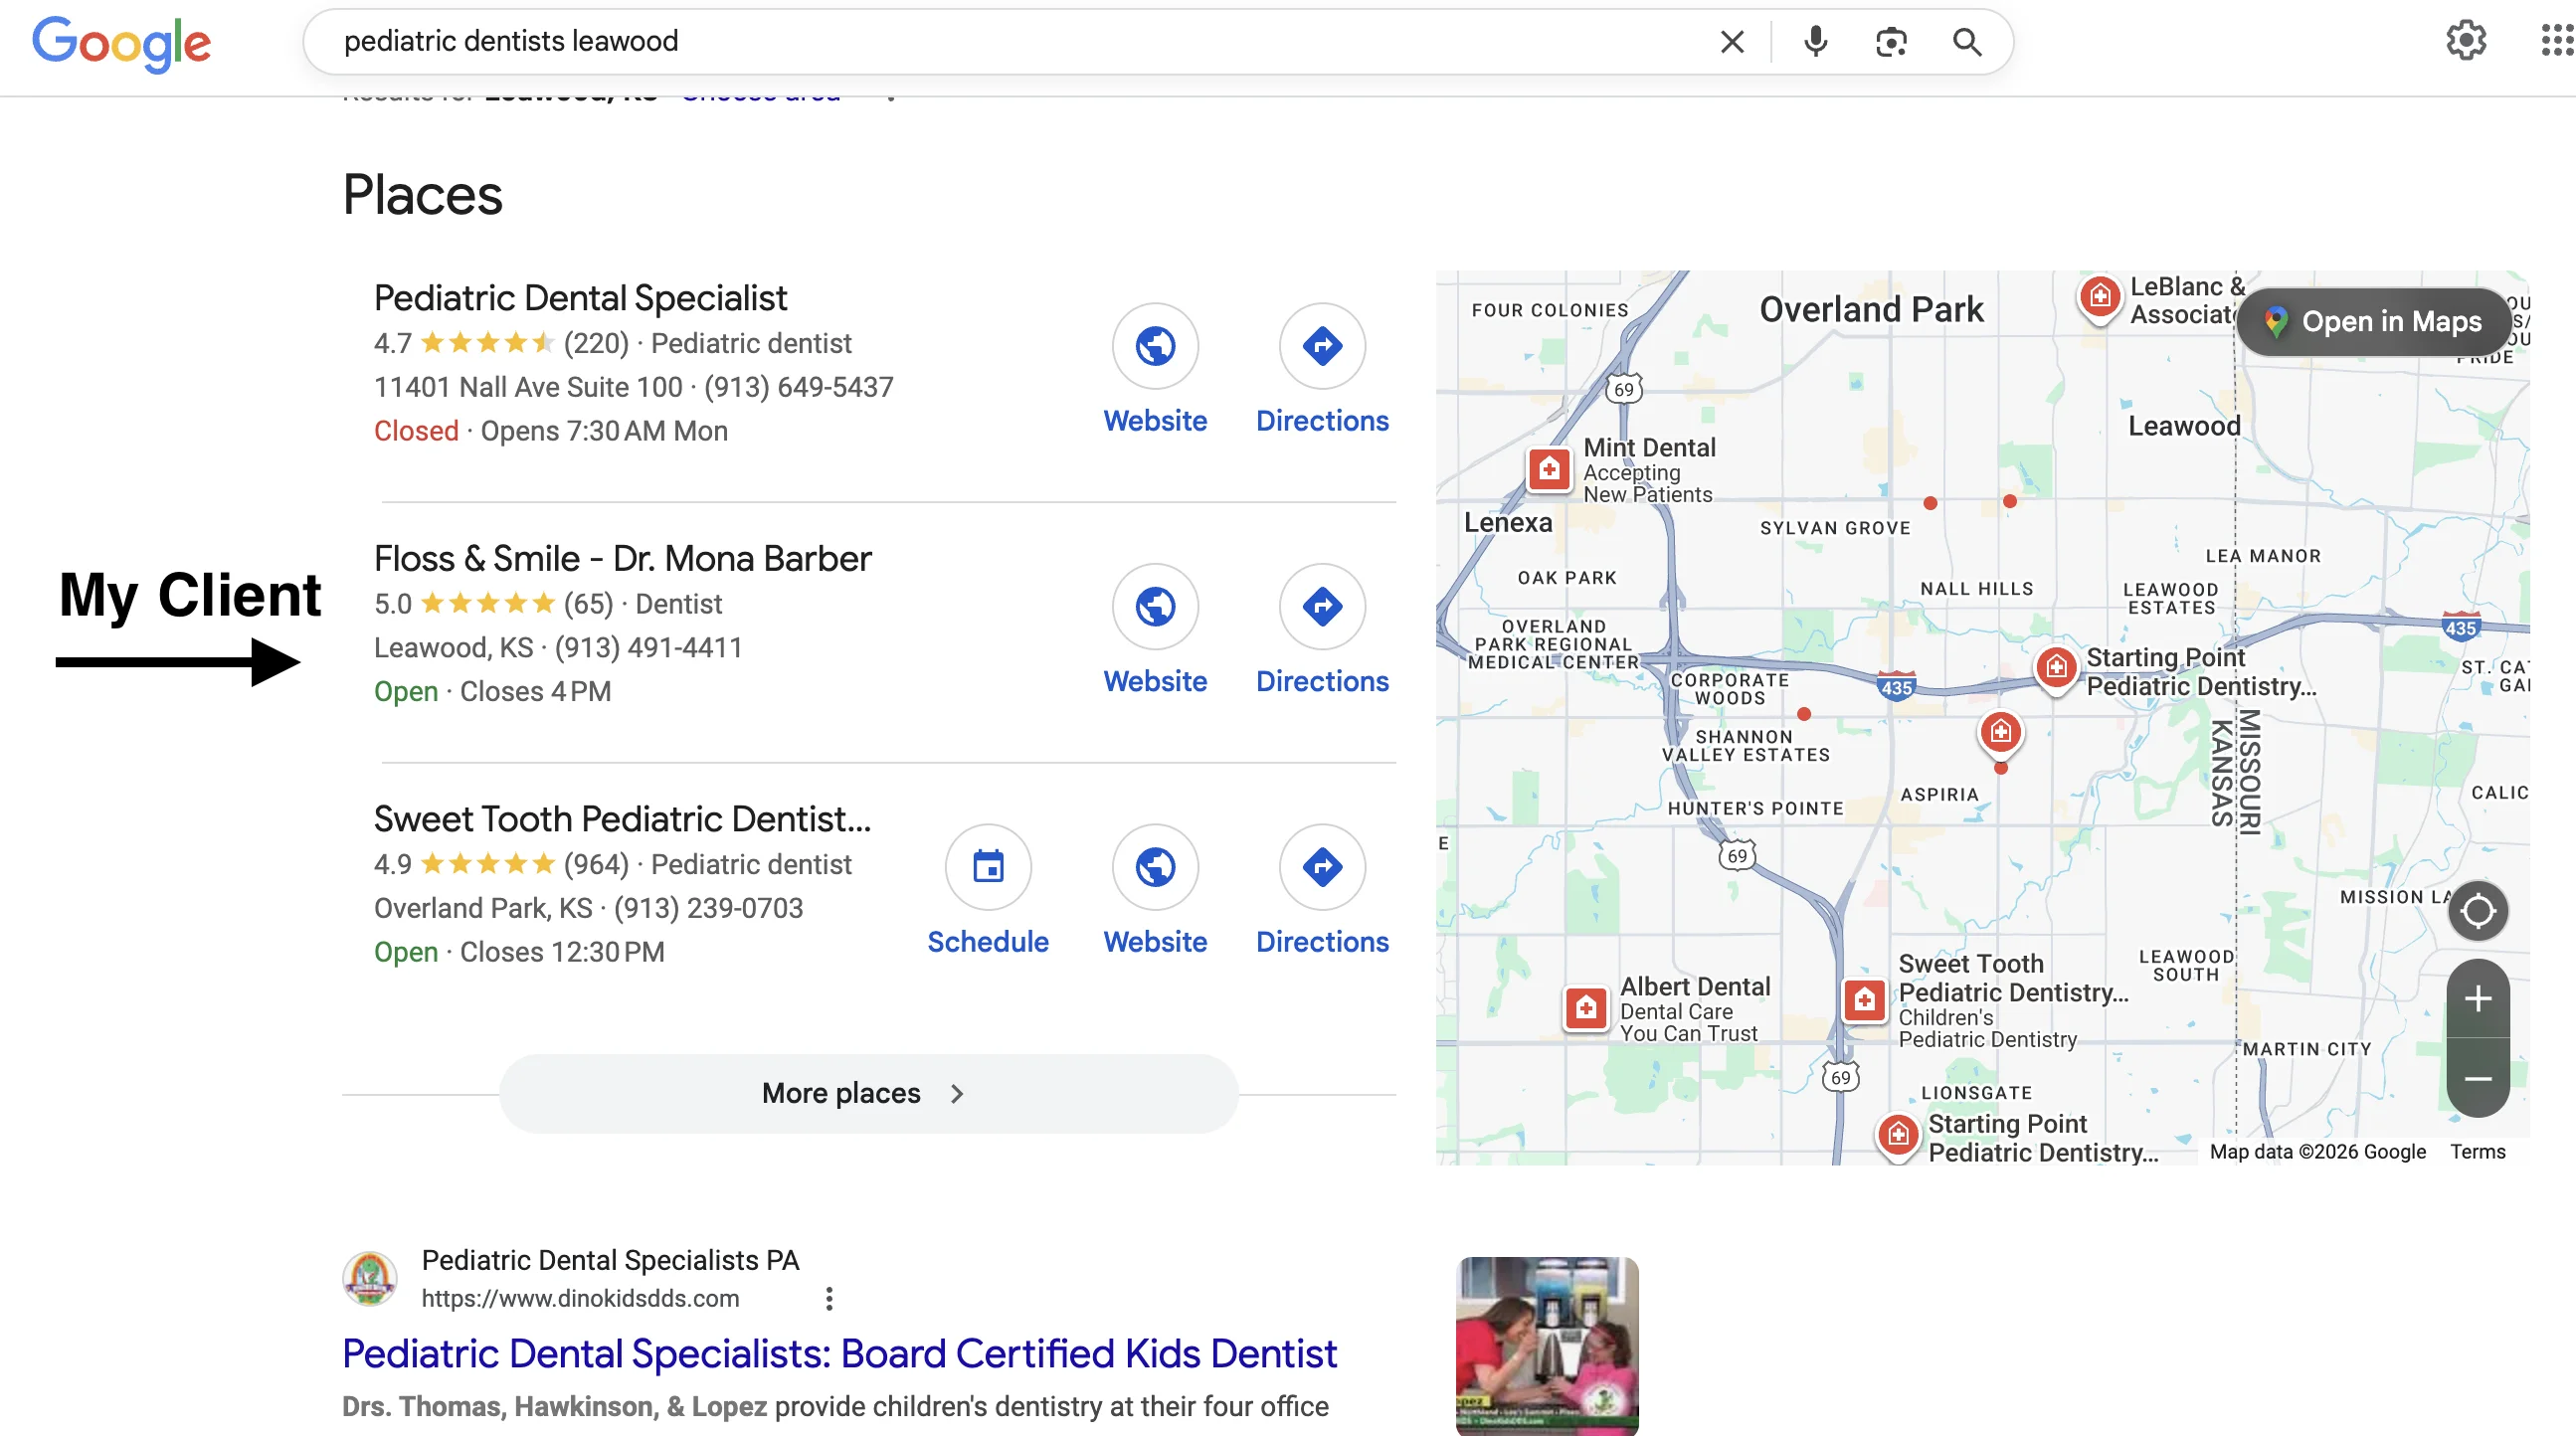Search by image using Google Lens
Image resolution: width=2576 pixels, height=1436 pixels.
(1890, 41)
